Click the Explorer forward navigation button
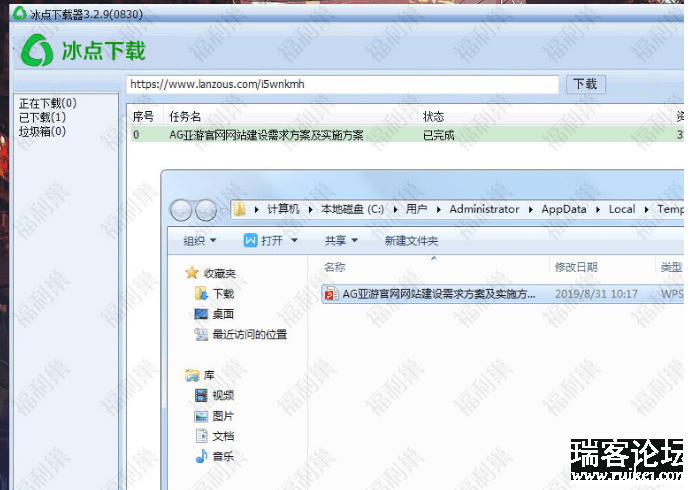Viewport: 694px width, 490px height. pos(206,210)
